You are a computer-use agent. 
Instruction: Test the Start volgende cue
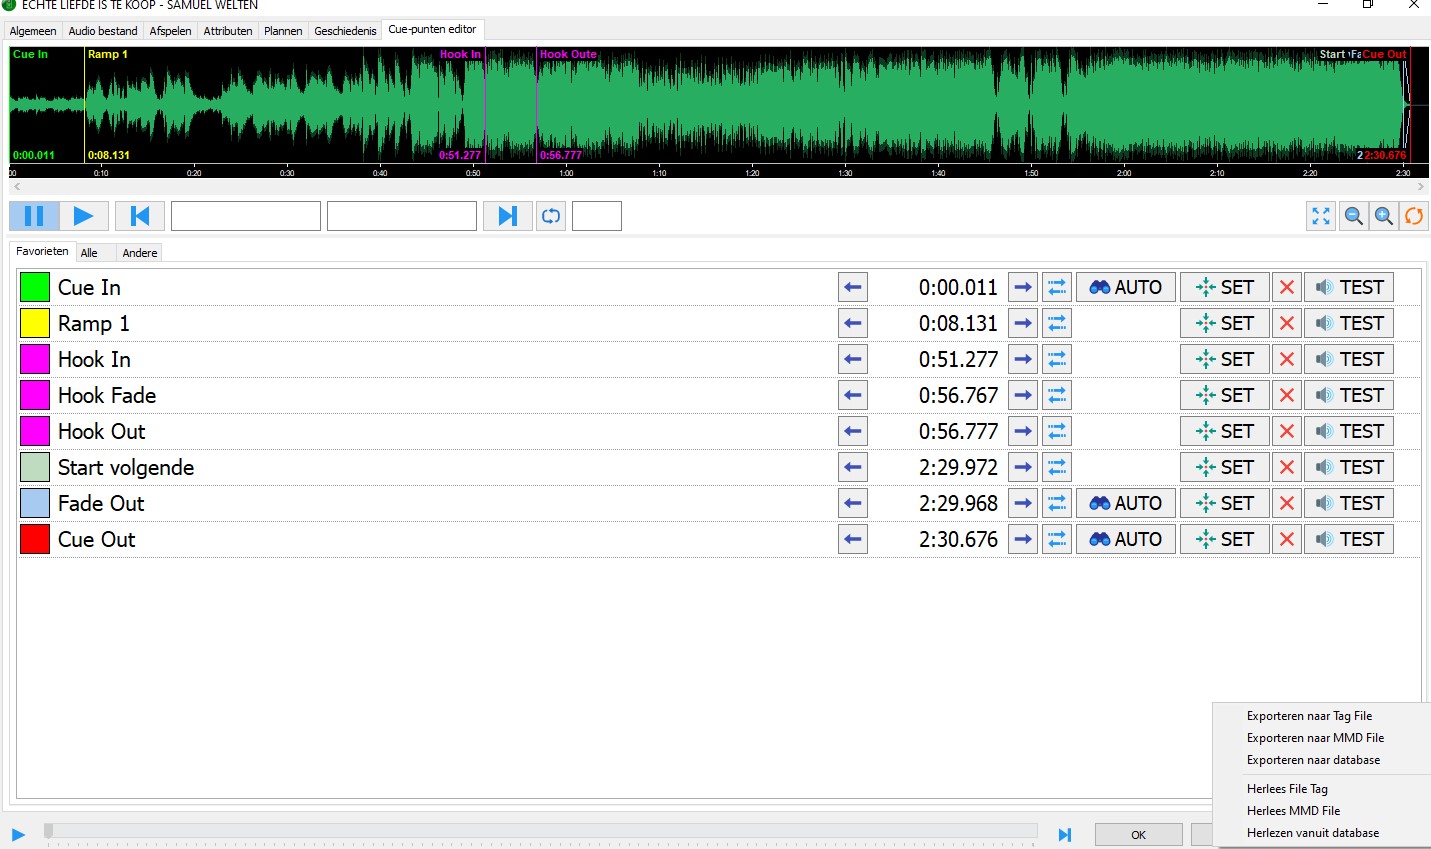[1349, 468]
